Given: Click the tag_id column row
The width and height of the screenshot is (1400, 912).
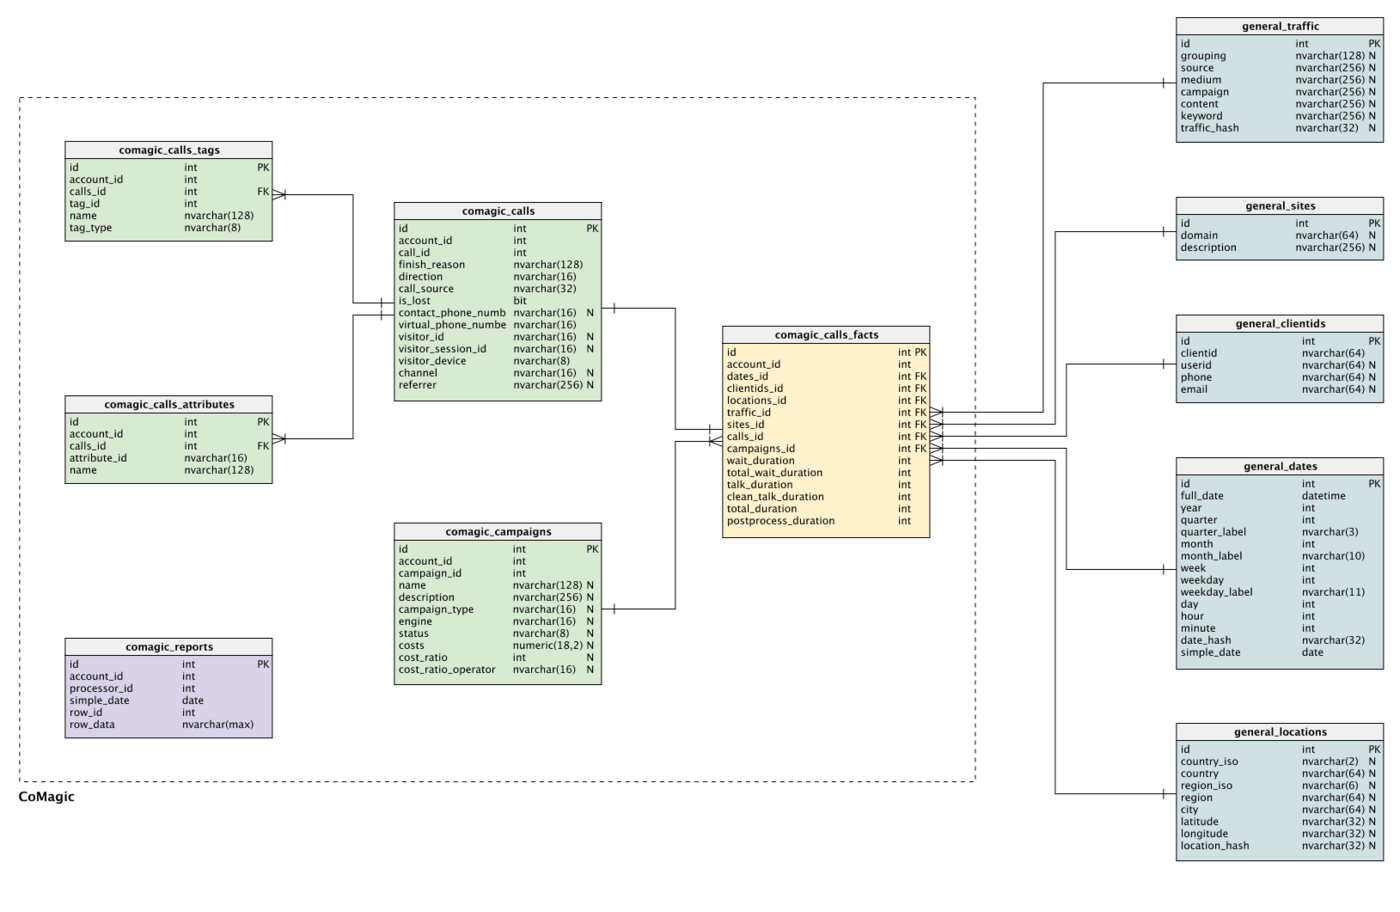Looking at the screenshot, I should point(168,204).
